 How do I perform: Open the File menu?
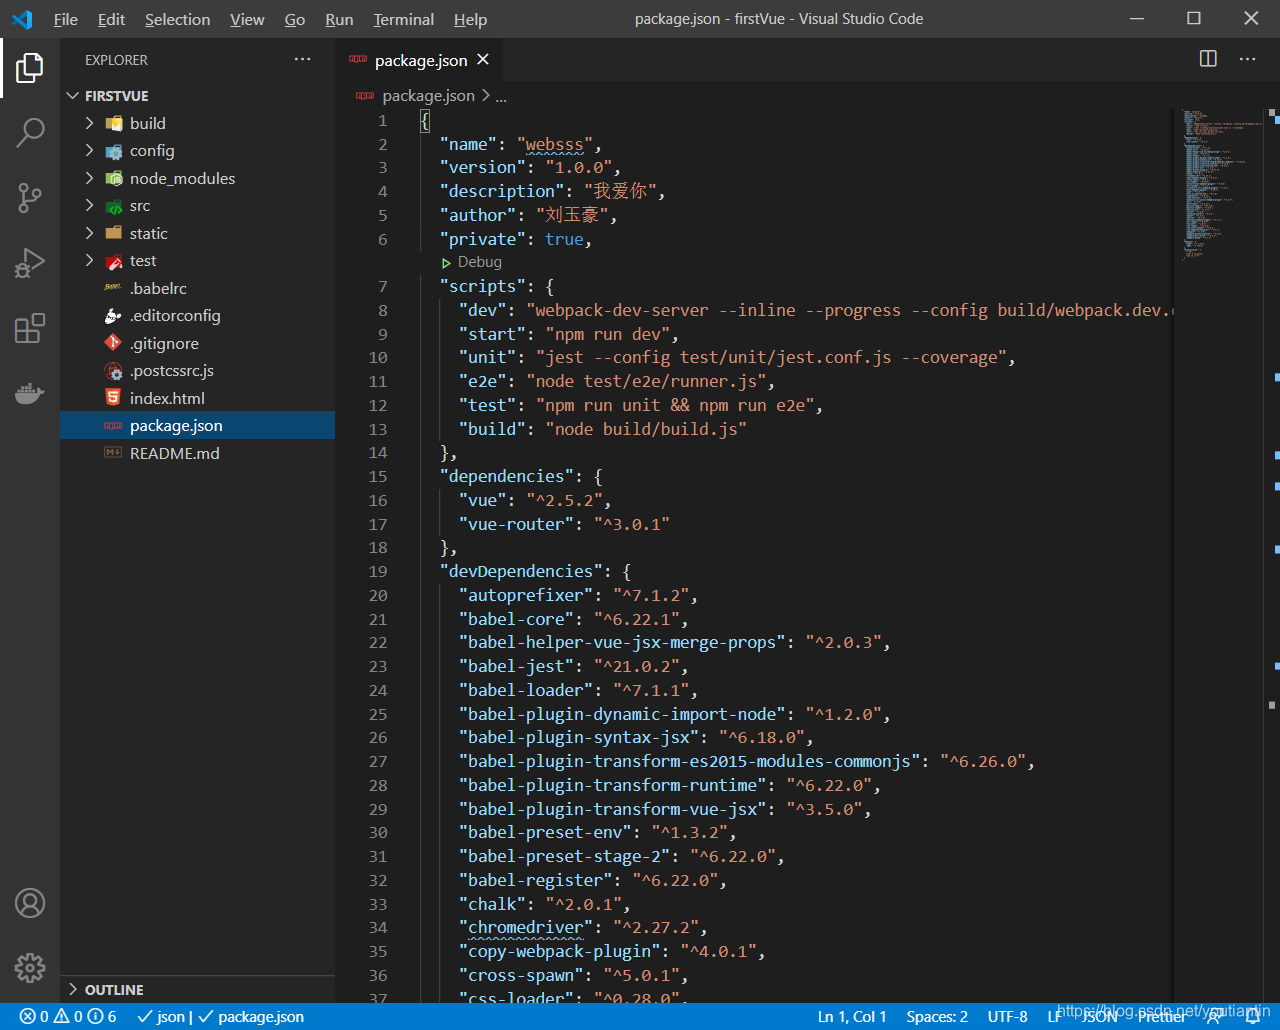coord(65,19)
